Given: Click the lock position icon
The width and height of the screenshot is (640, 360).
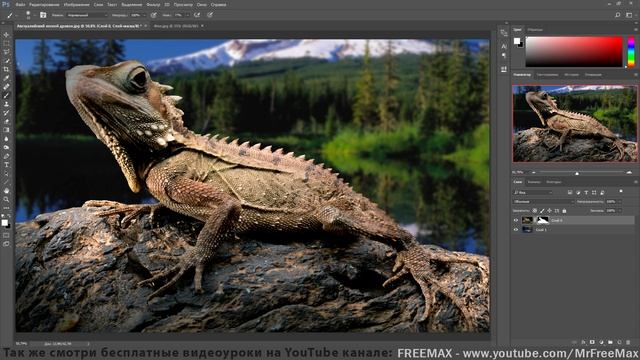Looking at the screenshot, I should click(549, 211).
